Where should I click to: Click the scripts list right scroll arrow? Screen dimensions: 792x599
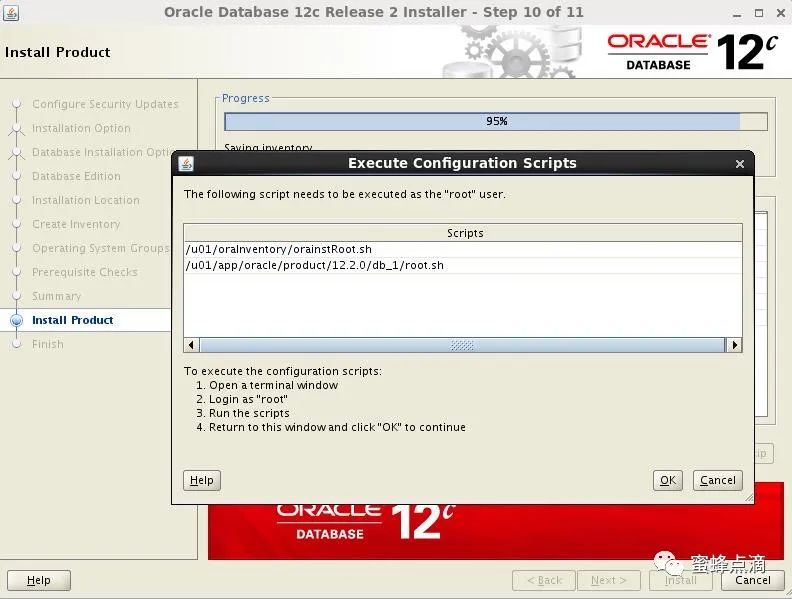coord(734,345)
